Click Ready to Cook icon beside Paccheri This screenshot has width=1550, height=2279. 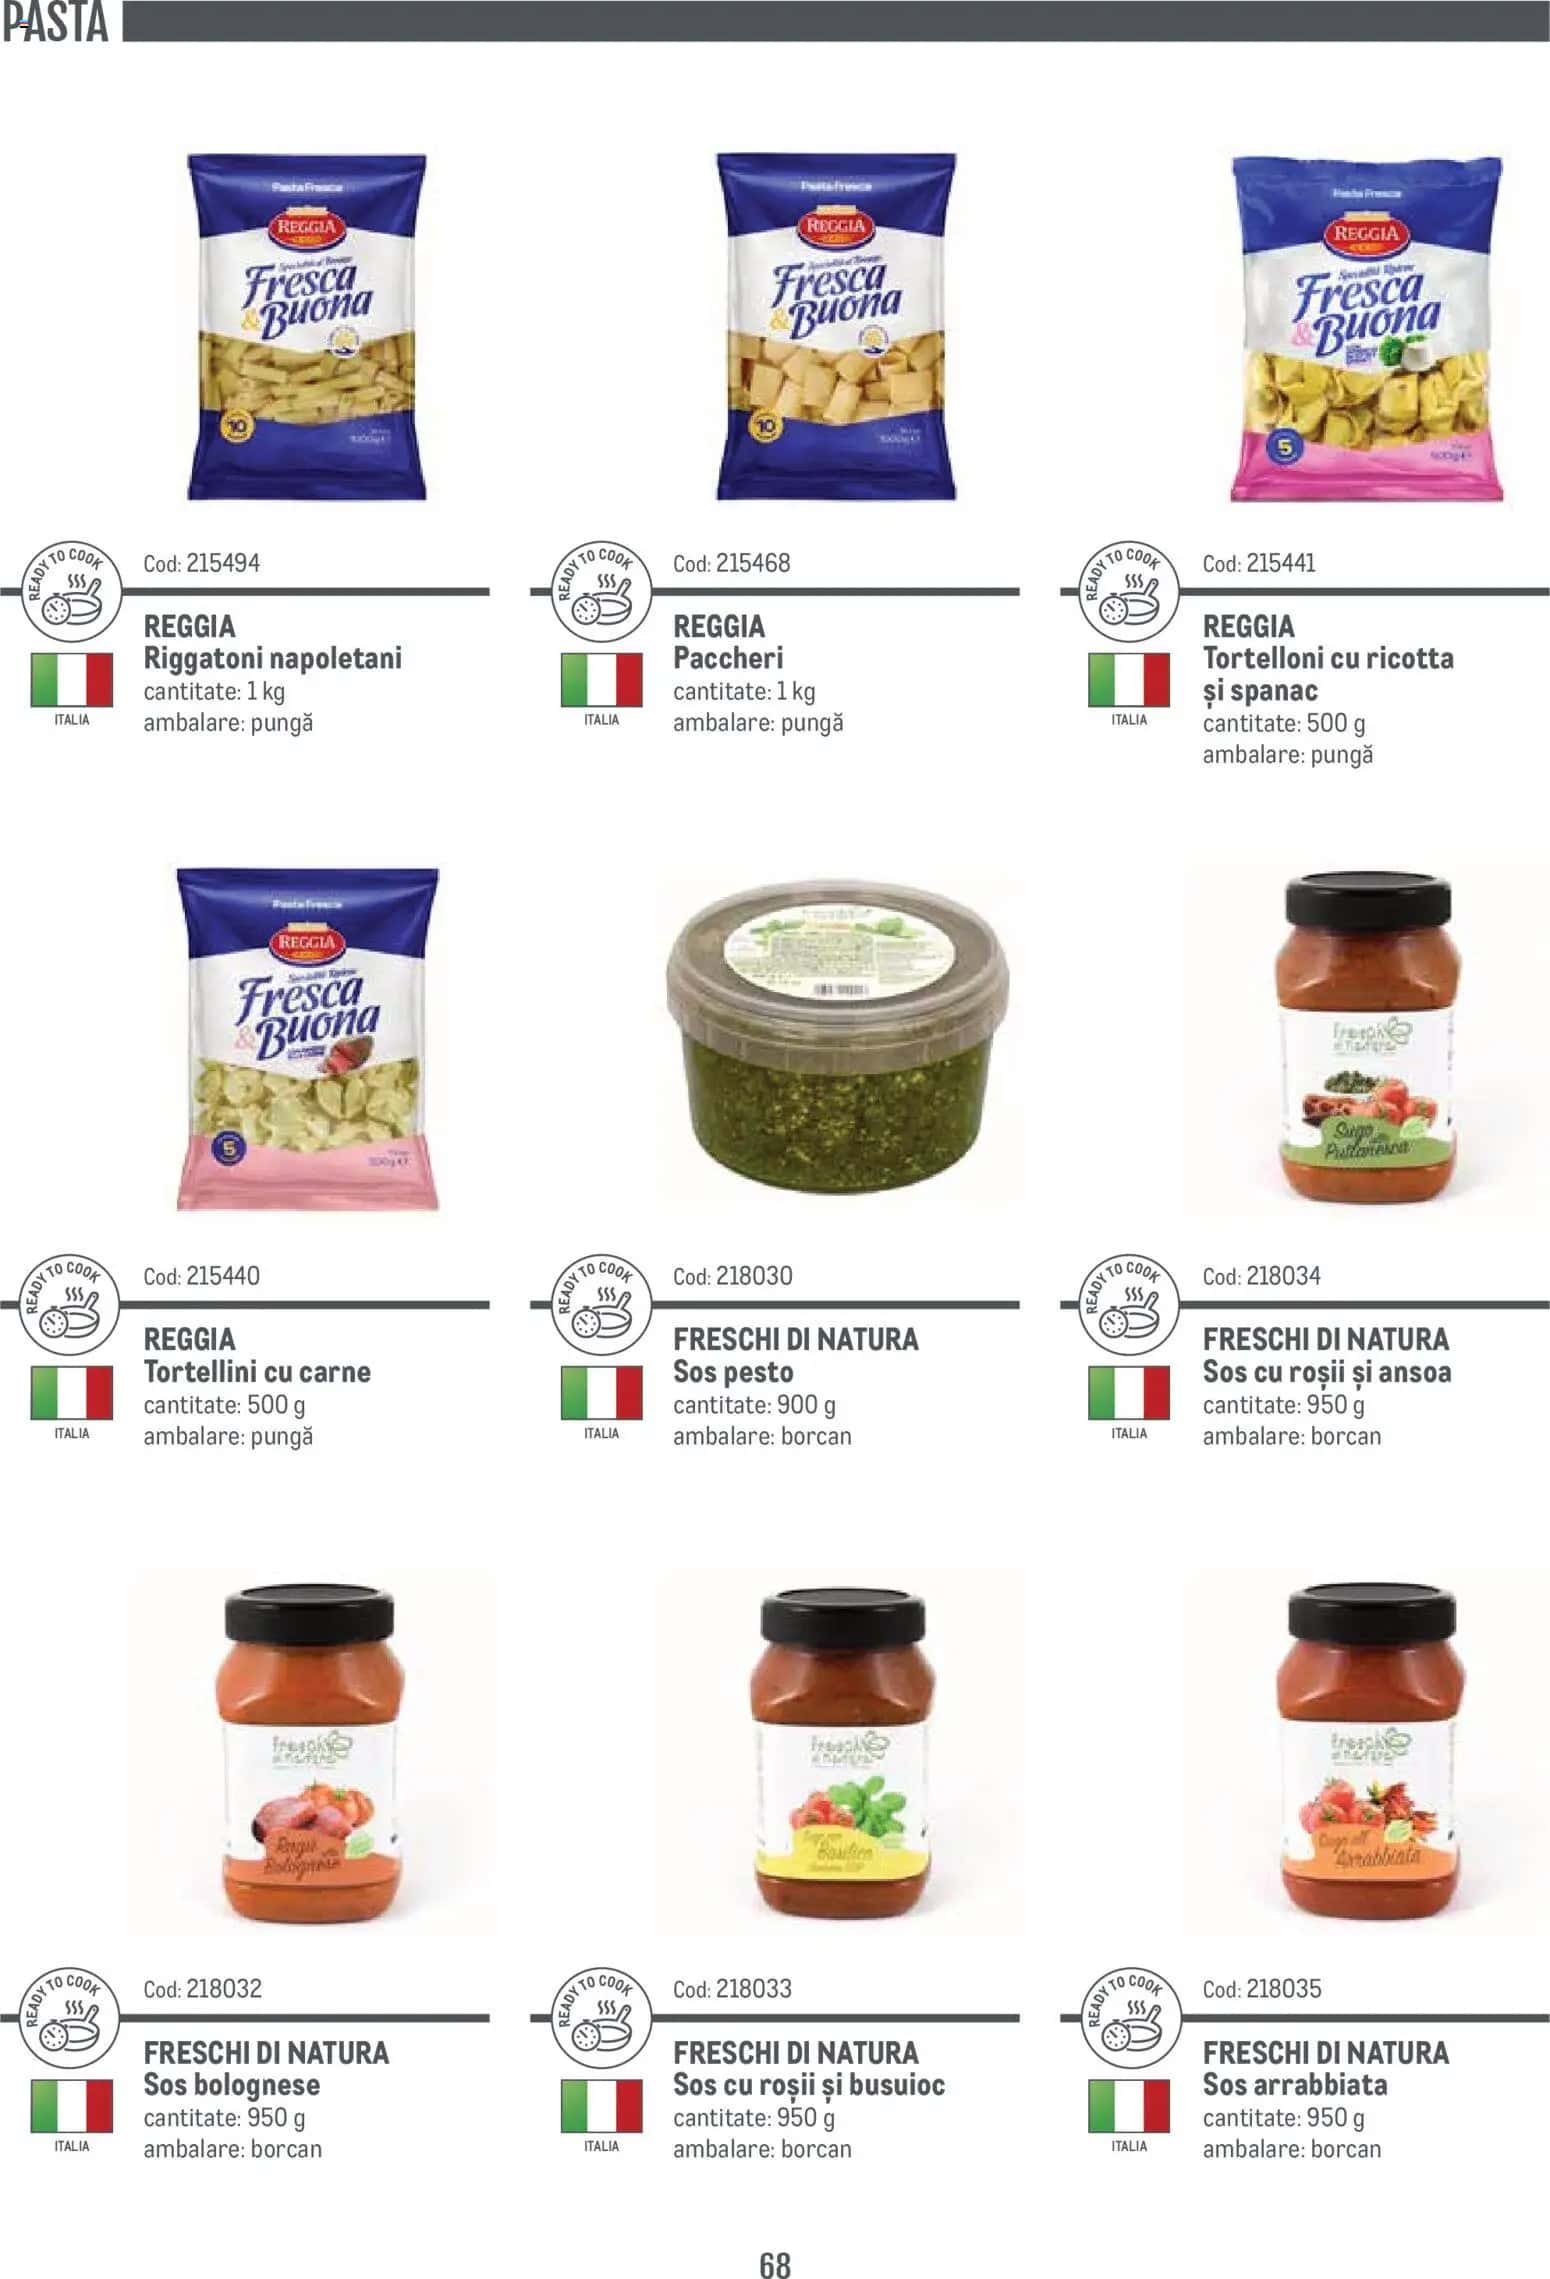[x=601, y=593]
